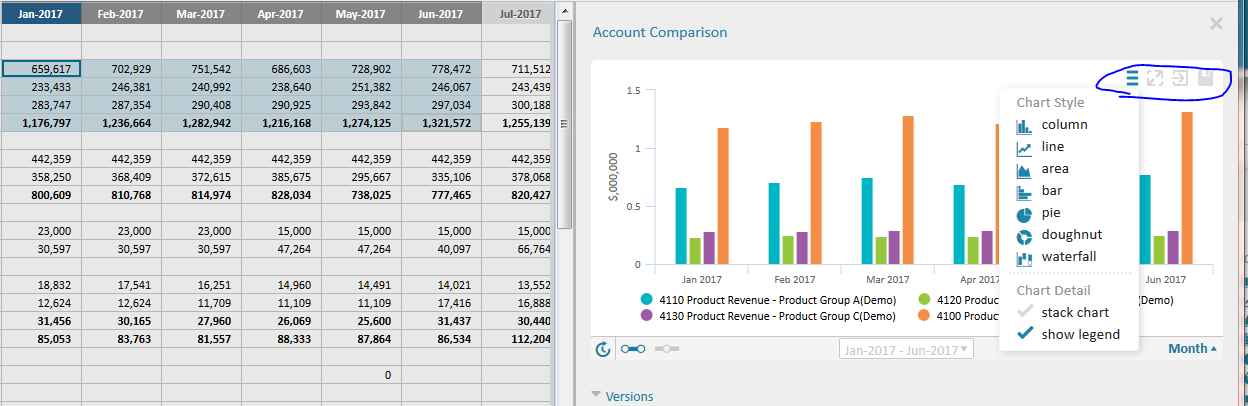Select cell with value 40,097
This screenshot has width=1248, height=406.
[441, 249]
